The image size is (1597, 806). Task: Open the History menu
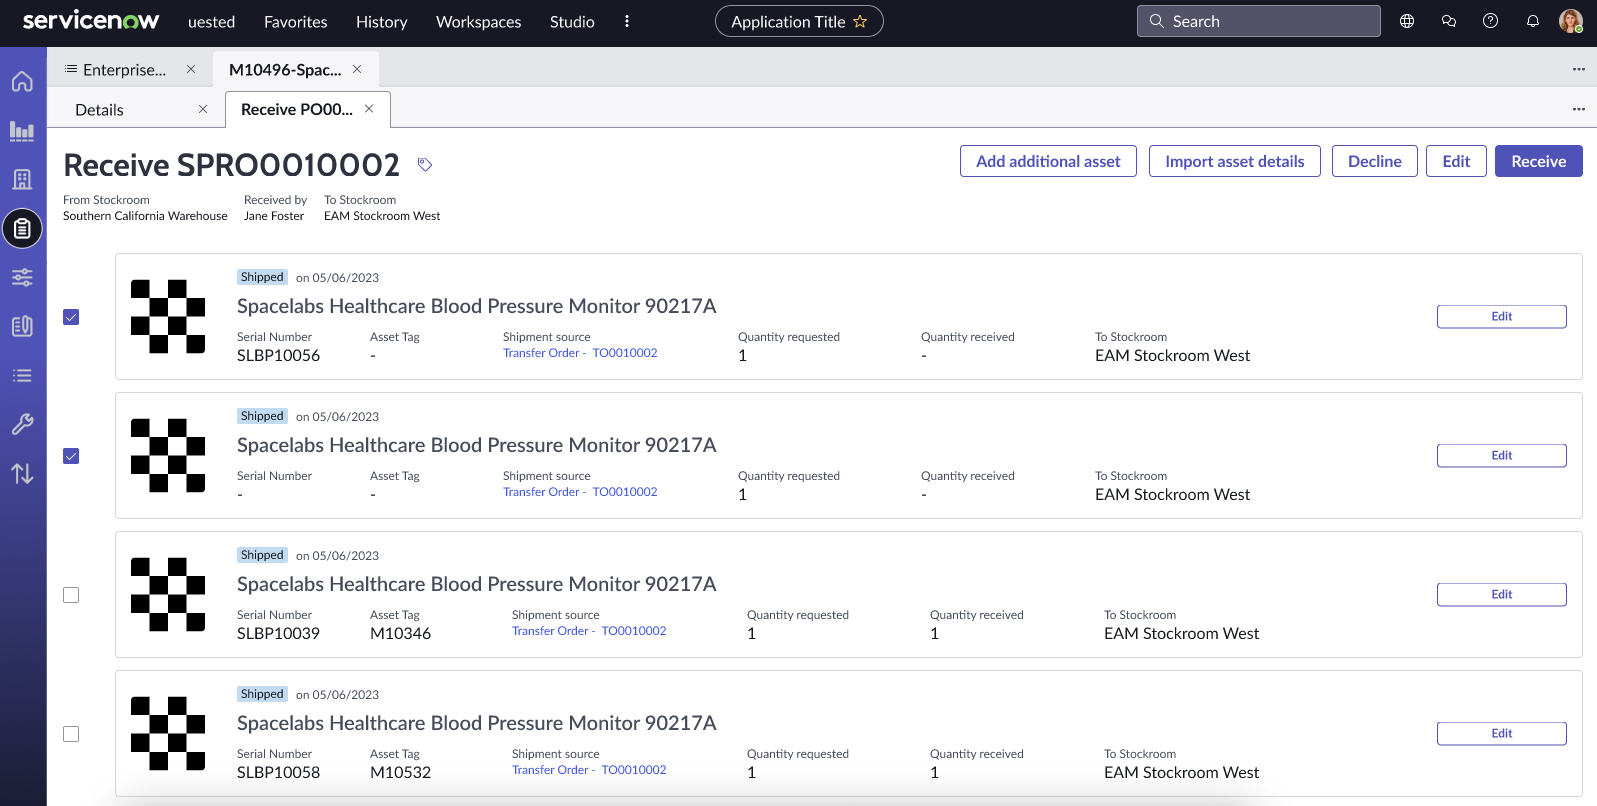[382, 22]
